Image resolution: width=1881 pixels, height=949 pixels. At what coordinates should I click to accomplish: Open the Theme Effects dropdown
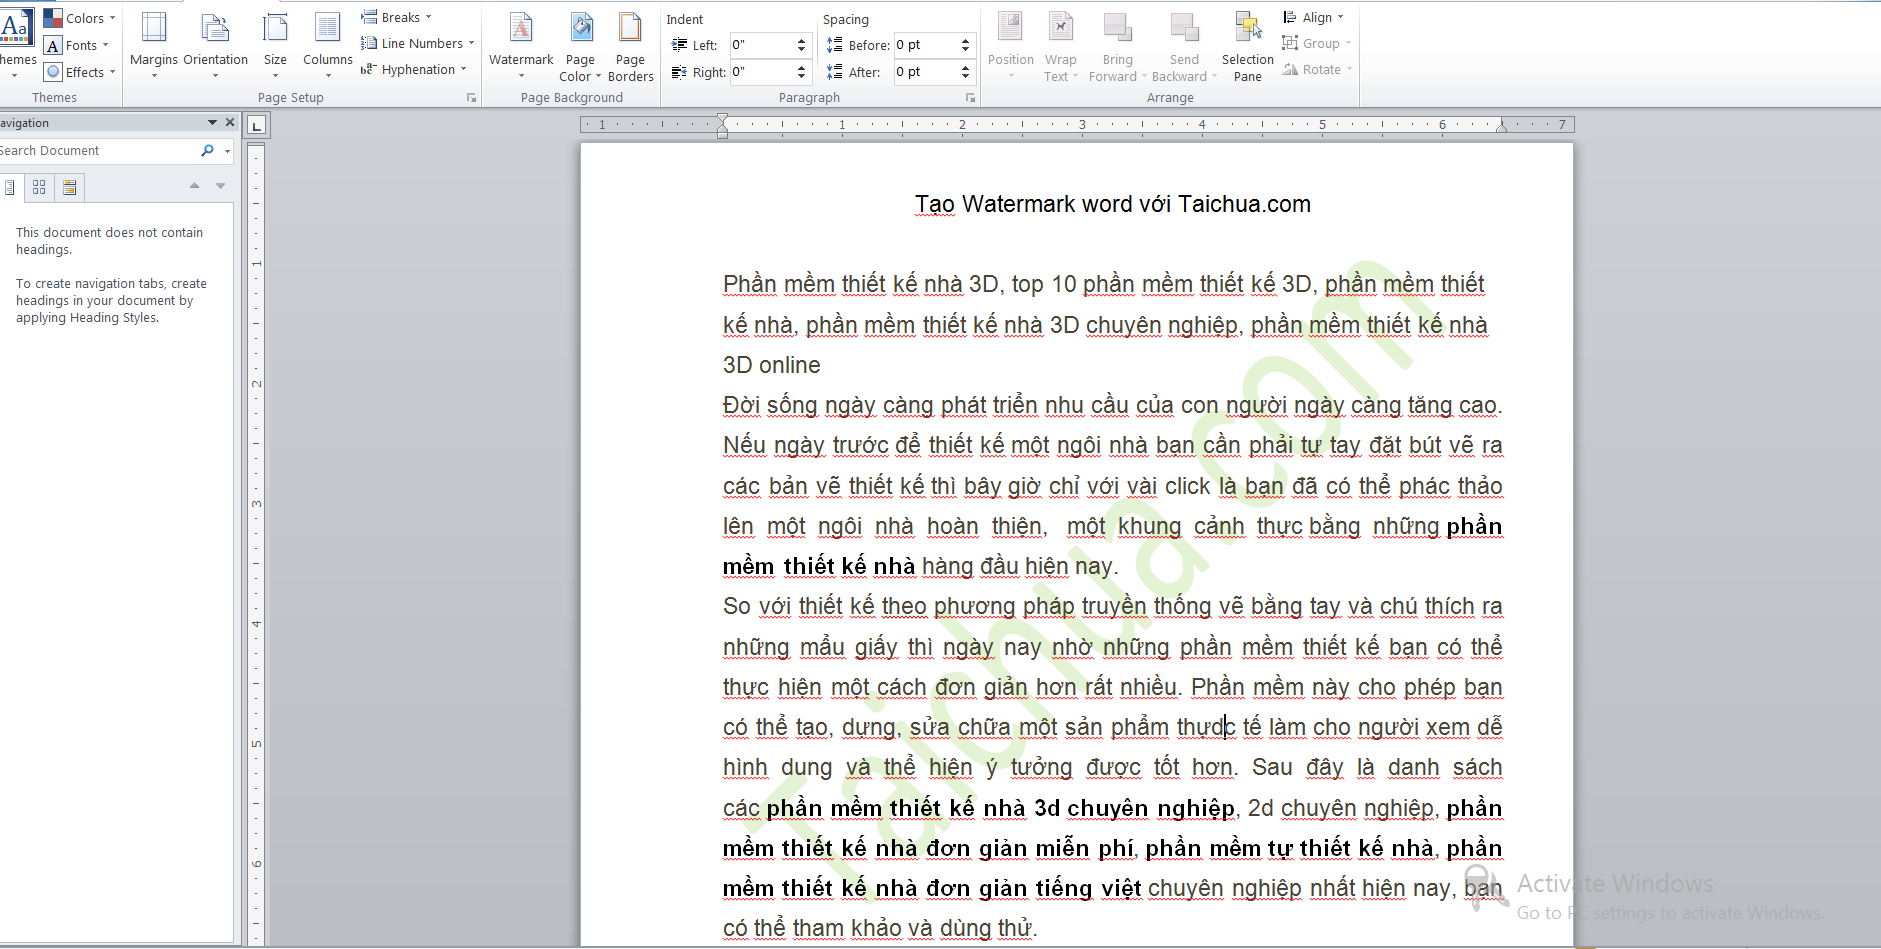point(80,72)
